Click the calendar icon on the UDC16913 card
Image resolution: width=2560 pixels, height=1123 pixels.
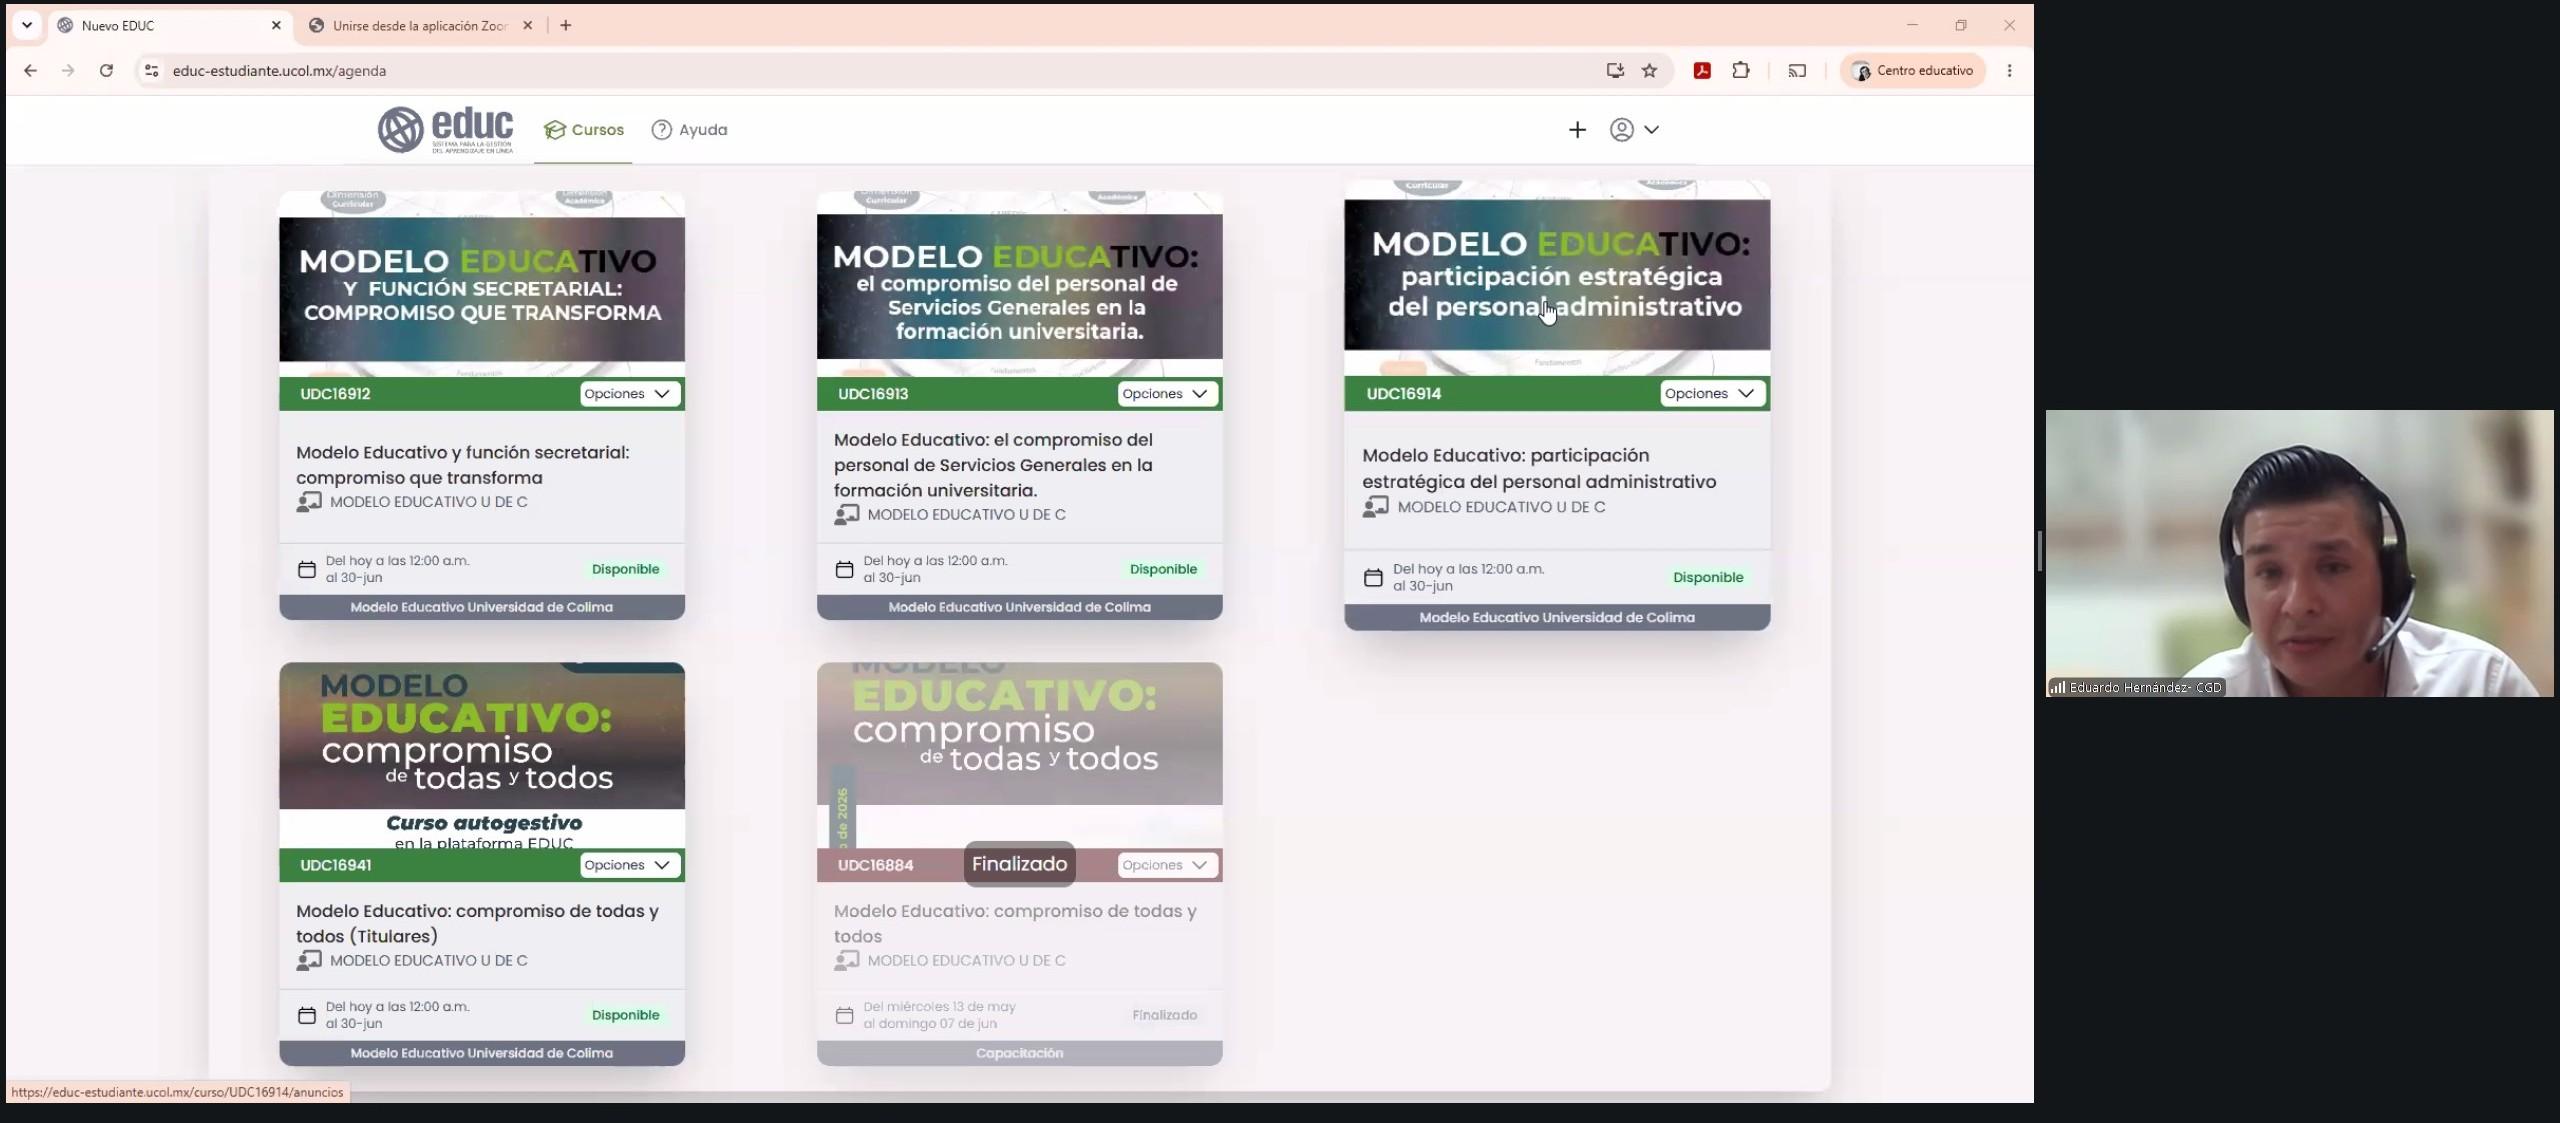[845, 570]
